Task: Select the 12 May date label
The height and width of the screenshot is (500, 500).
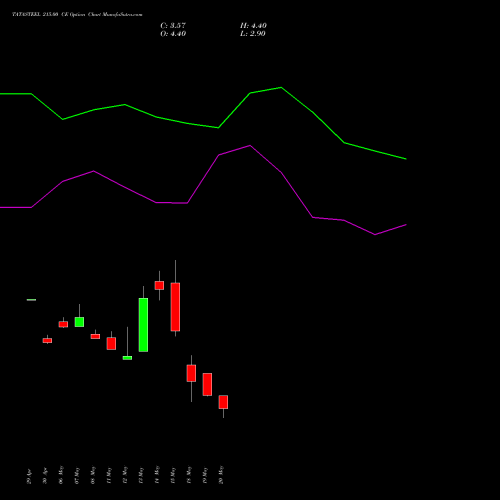Action: tap(125, 475)
